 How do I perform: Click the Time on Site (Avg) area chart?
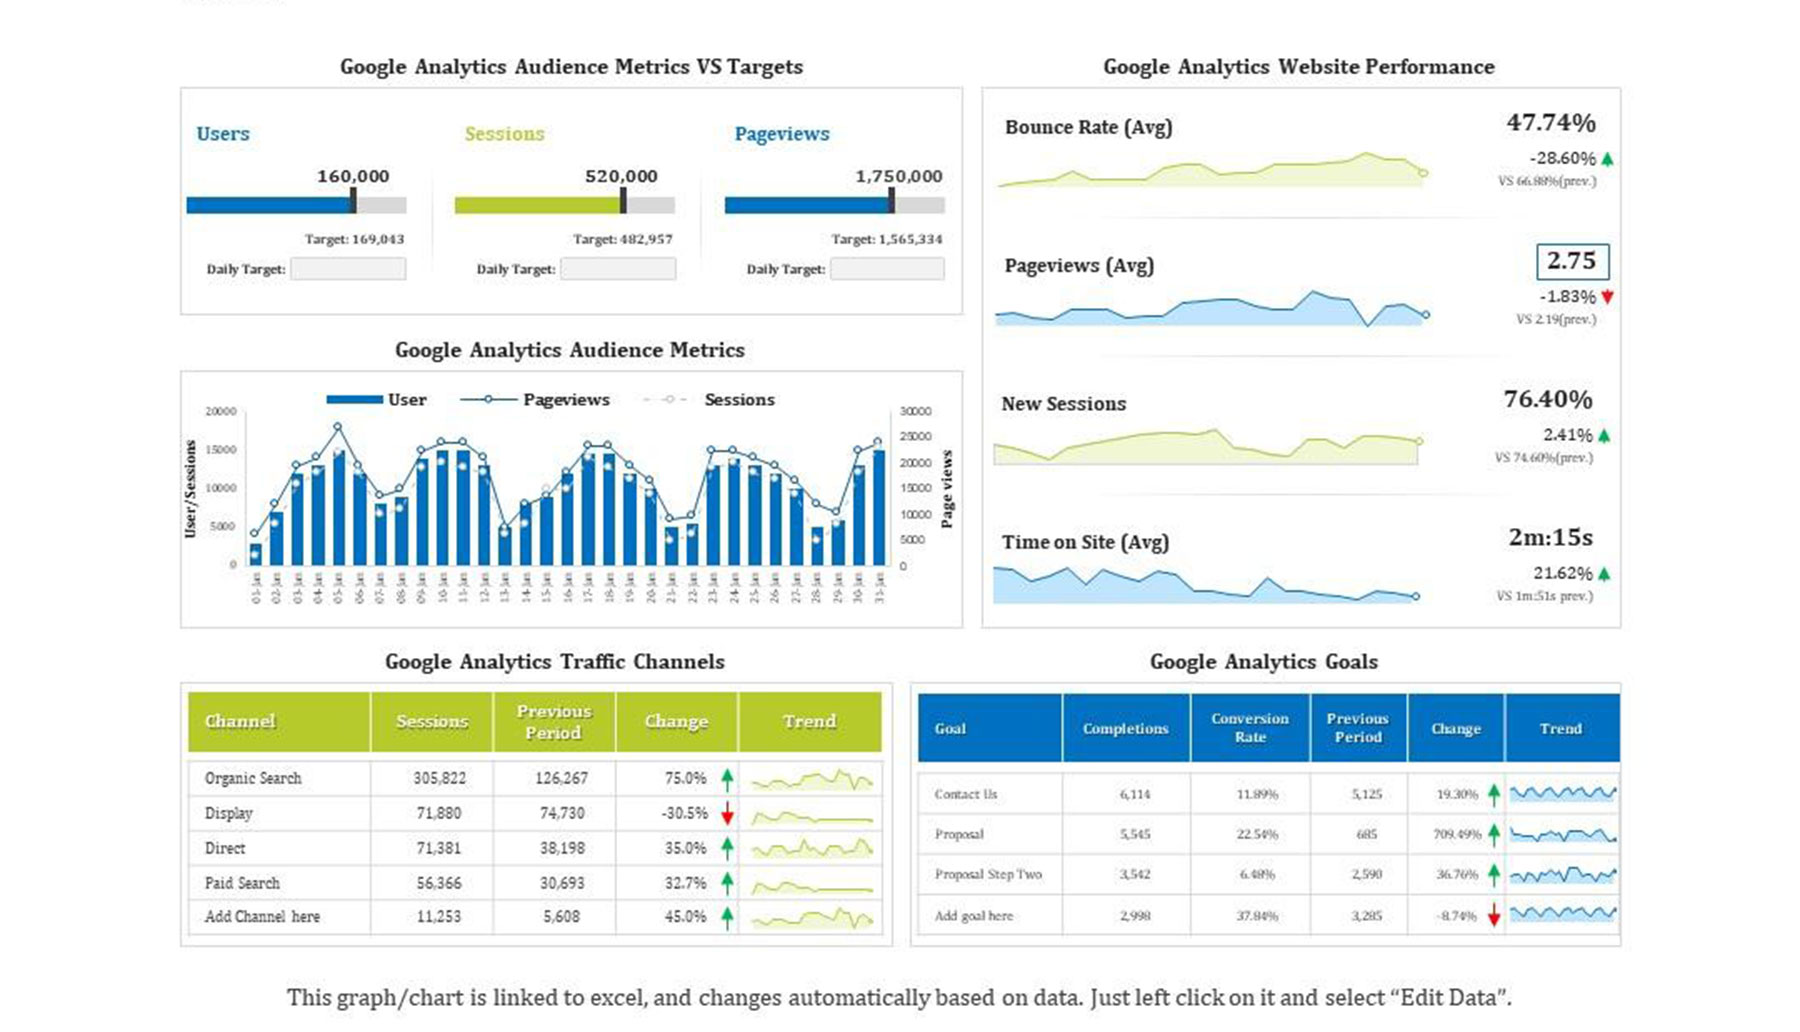pyautogui.click(x=1205, y=585)
